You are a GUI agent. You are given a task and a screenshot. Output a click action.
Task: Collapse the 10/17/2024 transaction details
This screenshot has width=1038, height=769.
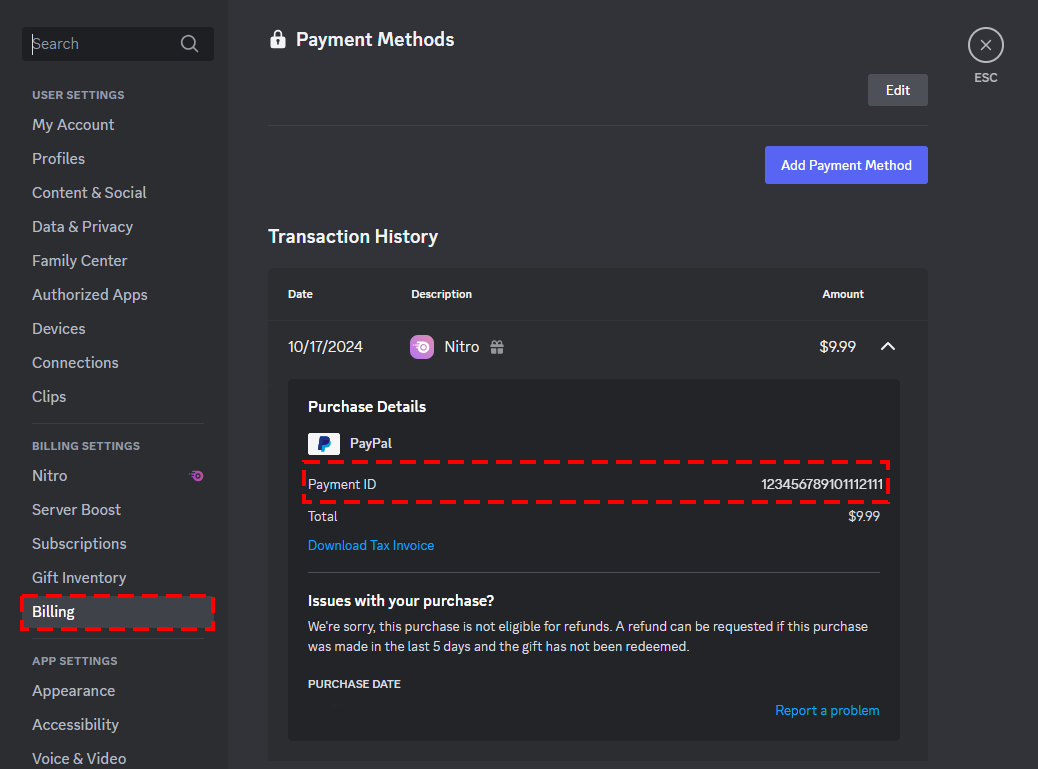(888, 346)
